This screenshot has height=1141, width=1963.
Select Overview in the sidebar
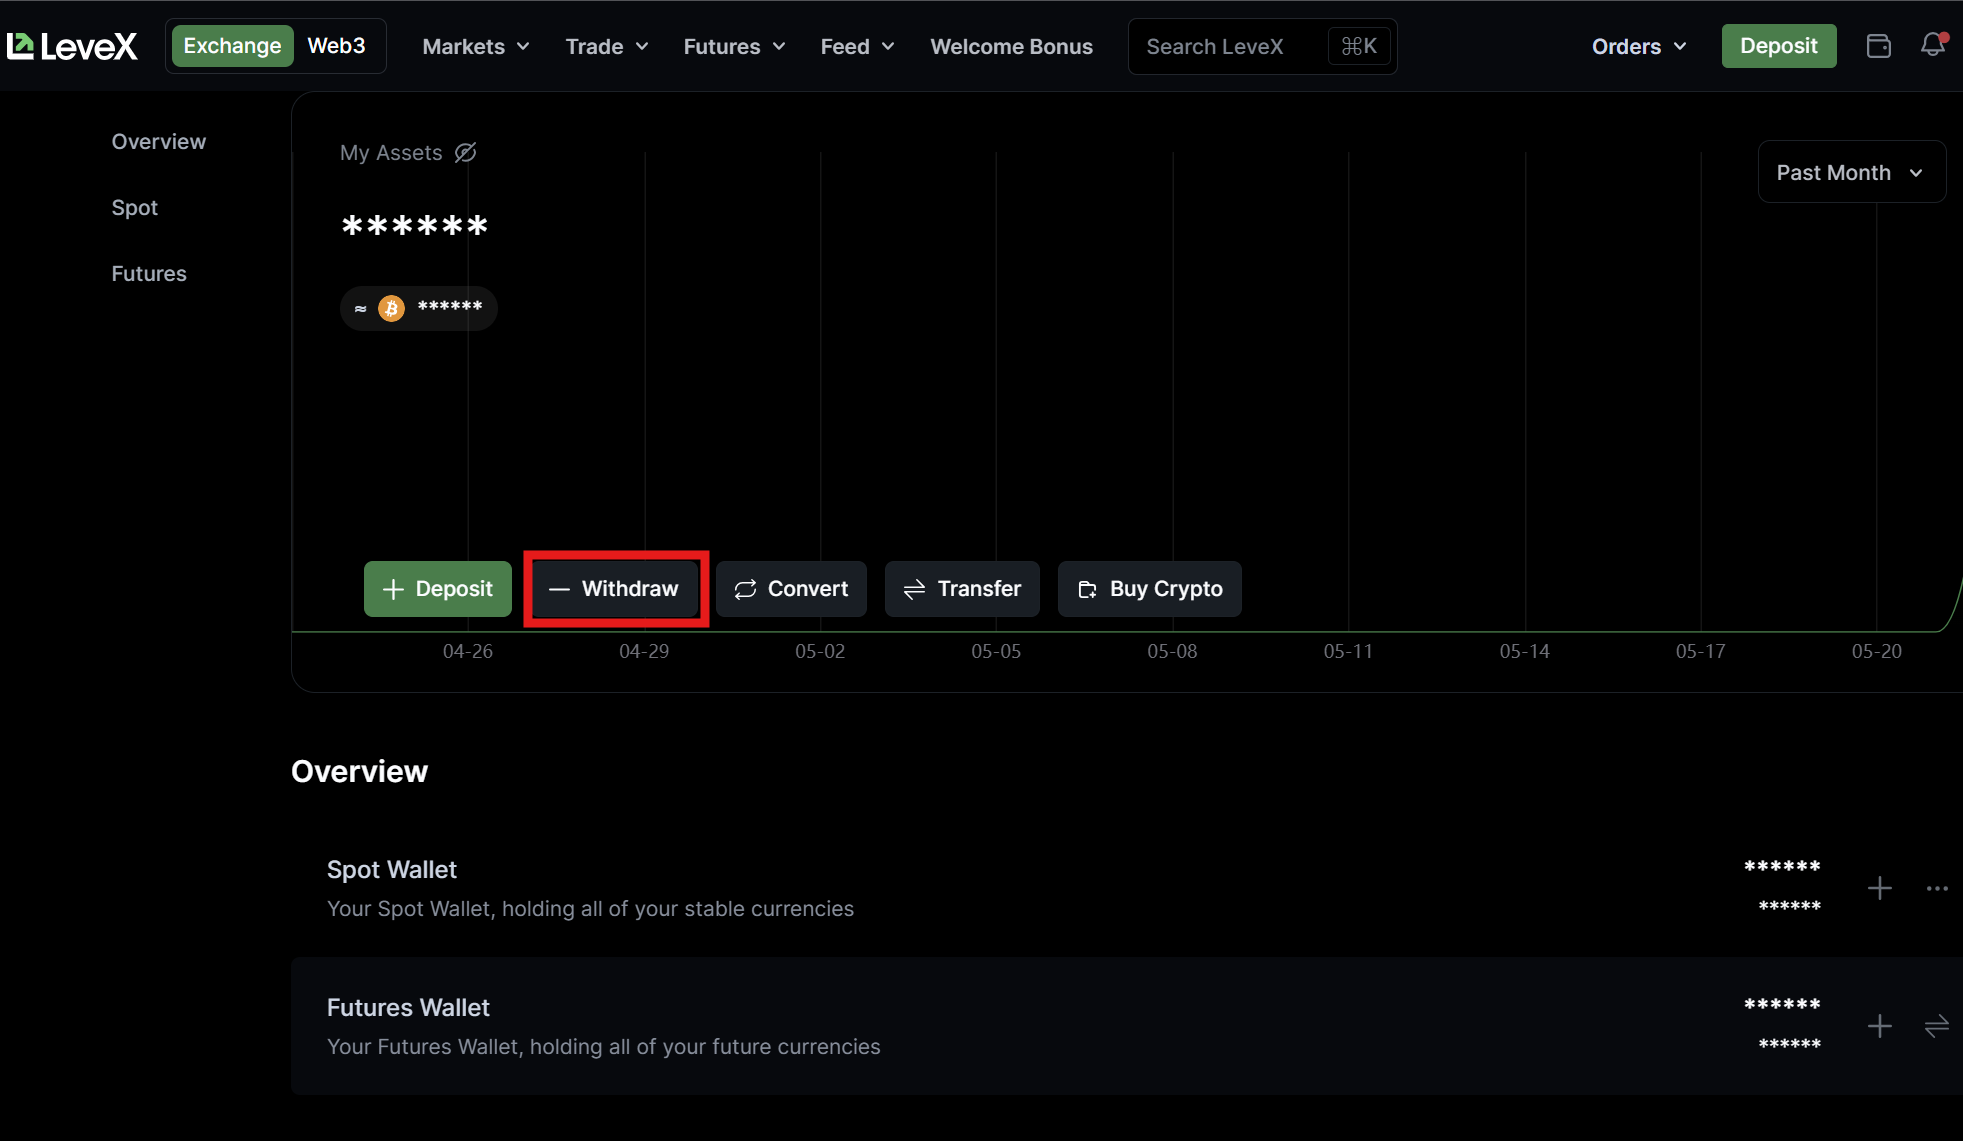tap(159, 142)
